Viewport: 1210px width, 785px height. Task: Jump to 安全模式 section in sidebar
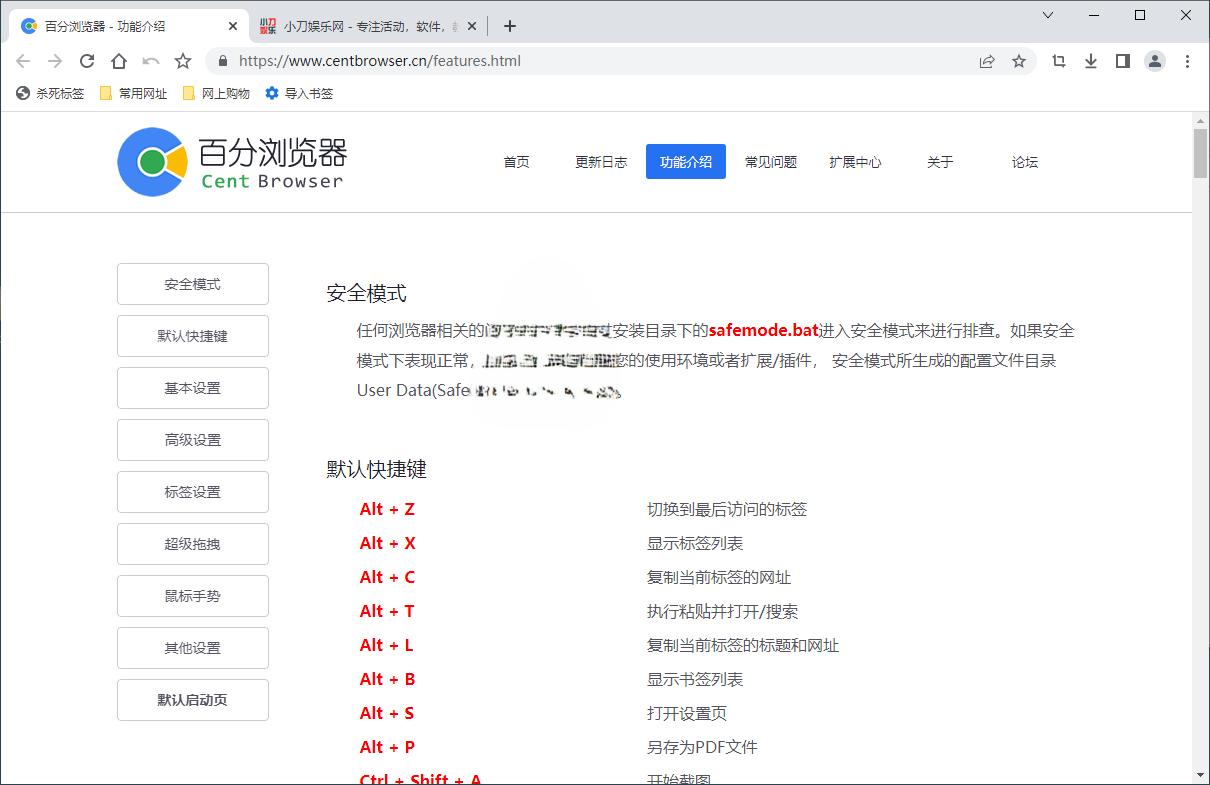click(193, 284)
